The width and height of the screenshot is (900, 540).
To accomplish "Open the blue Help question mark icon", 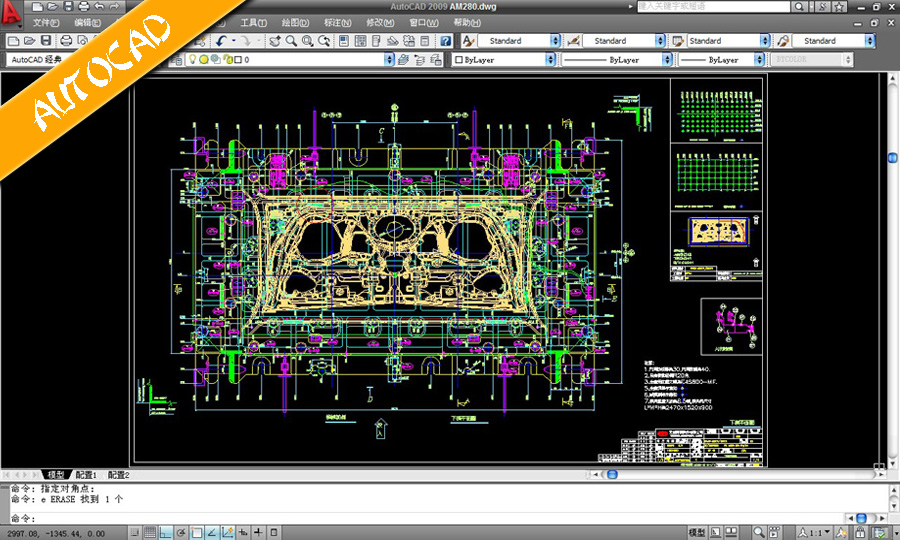I will tap(445, 41).
